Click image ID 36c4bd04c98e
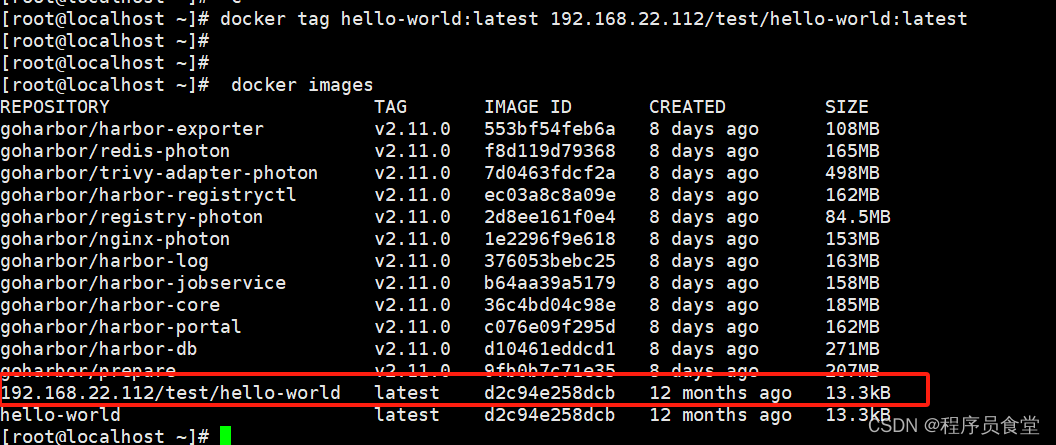This screenshot has height=445, width=1056. pyautogui.click(x=550, y=305)
